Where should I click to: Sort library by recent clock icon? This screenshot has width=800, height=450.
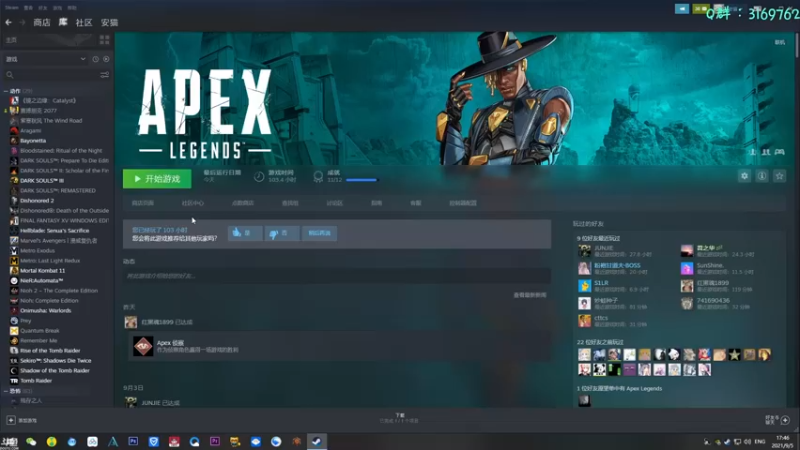point(95,59)
